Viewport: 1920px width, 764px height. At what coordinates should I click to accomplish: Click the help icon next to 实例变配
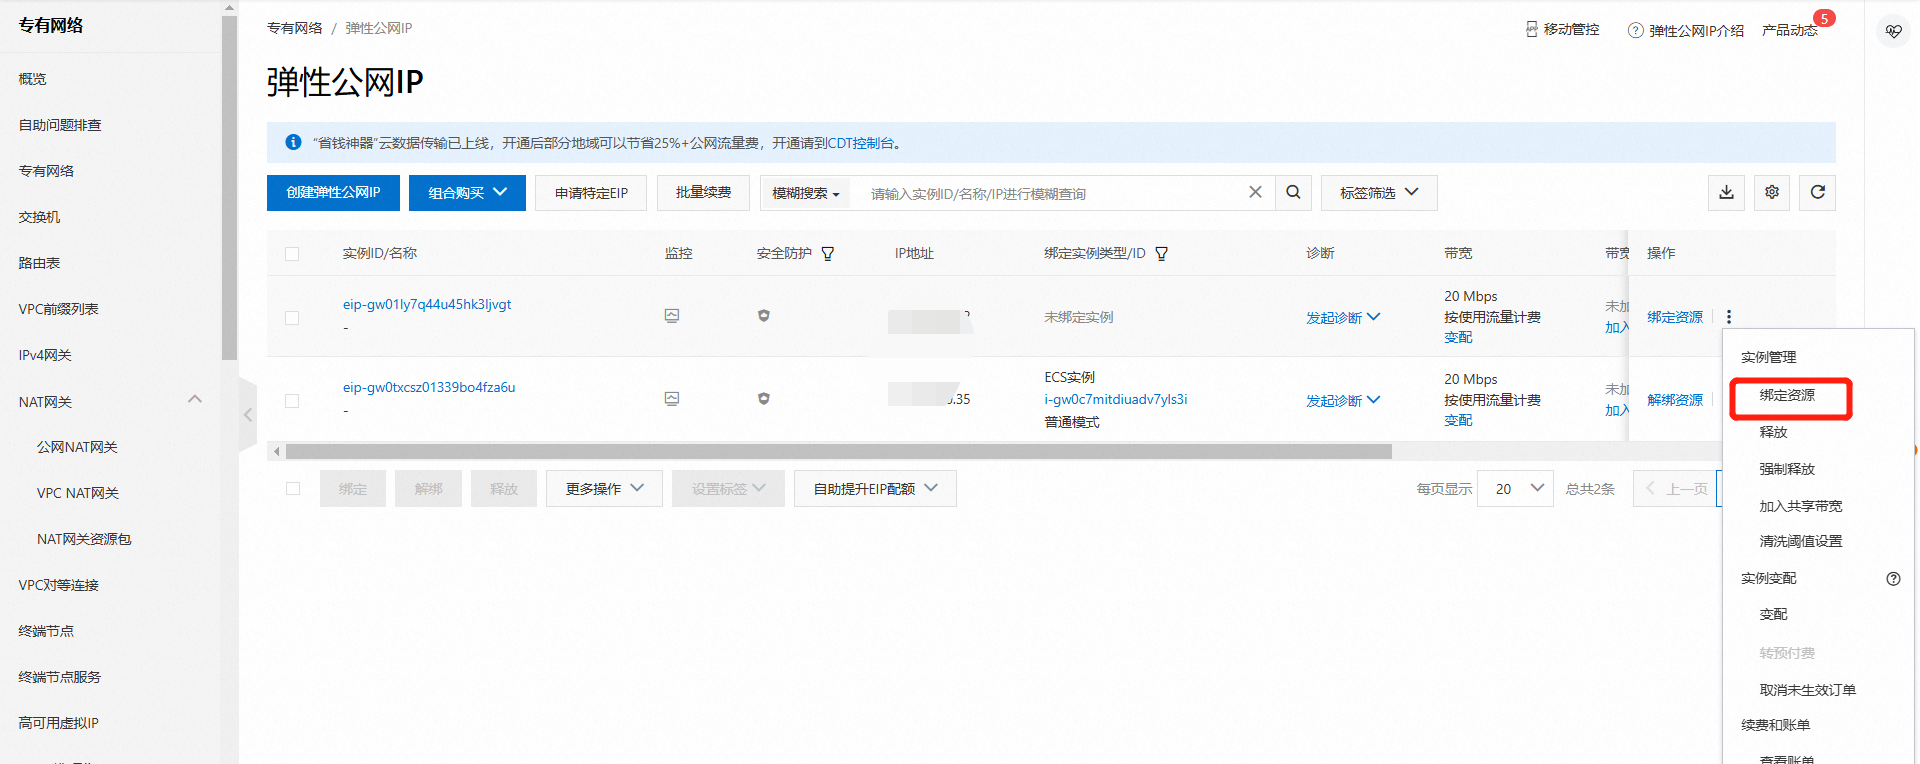[1893, 579]
